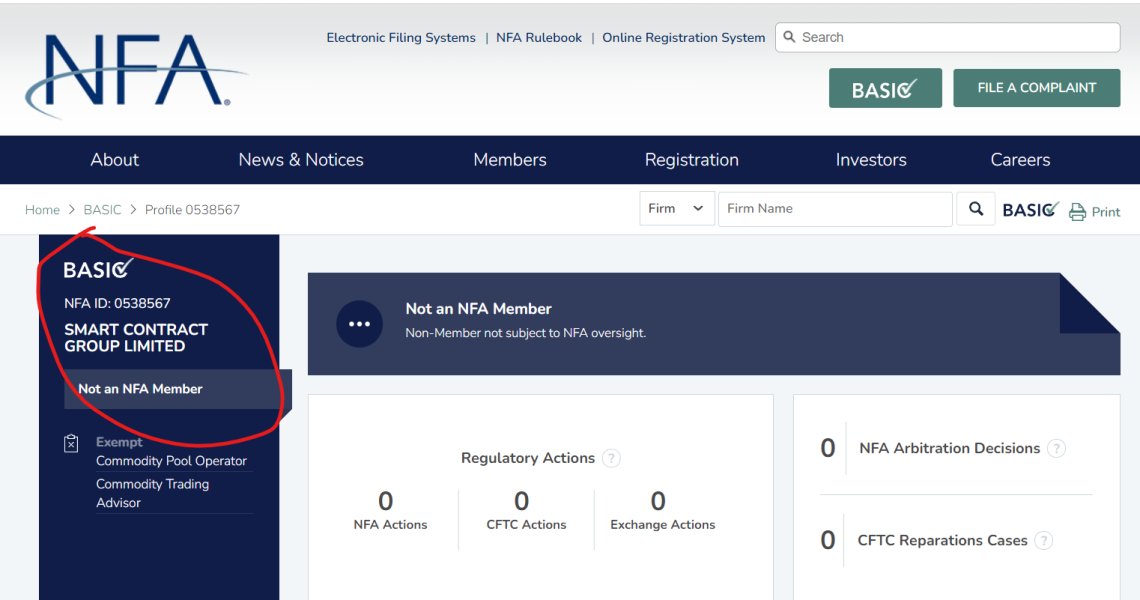Open the Commodity Trading Advisor sidebar link

(153, 493)
